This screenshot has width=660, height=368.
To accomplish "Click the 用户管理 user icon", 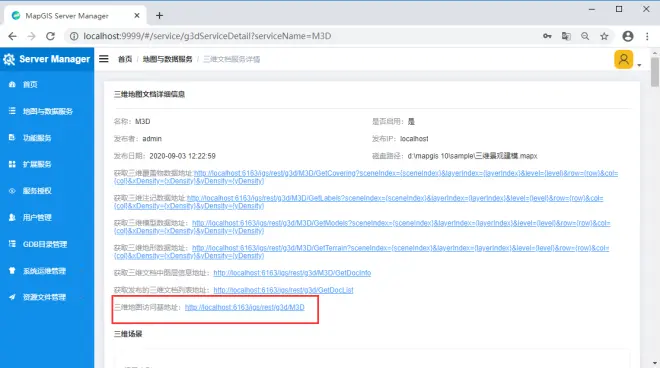I will point(12,217).
